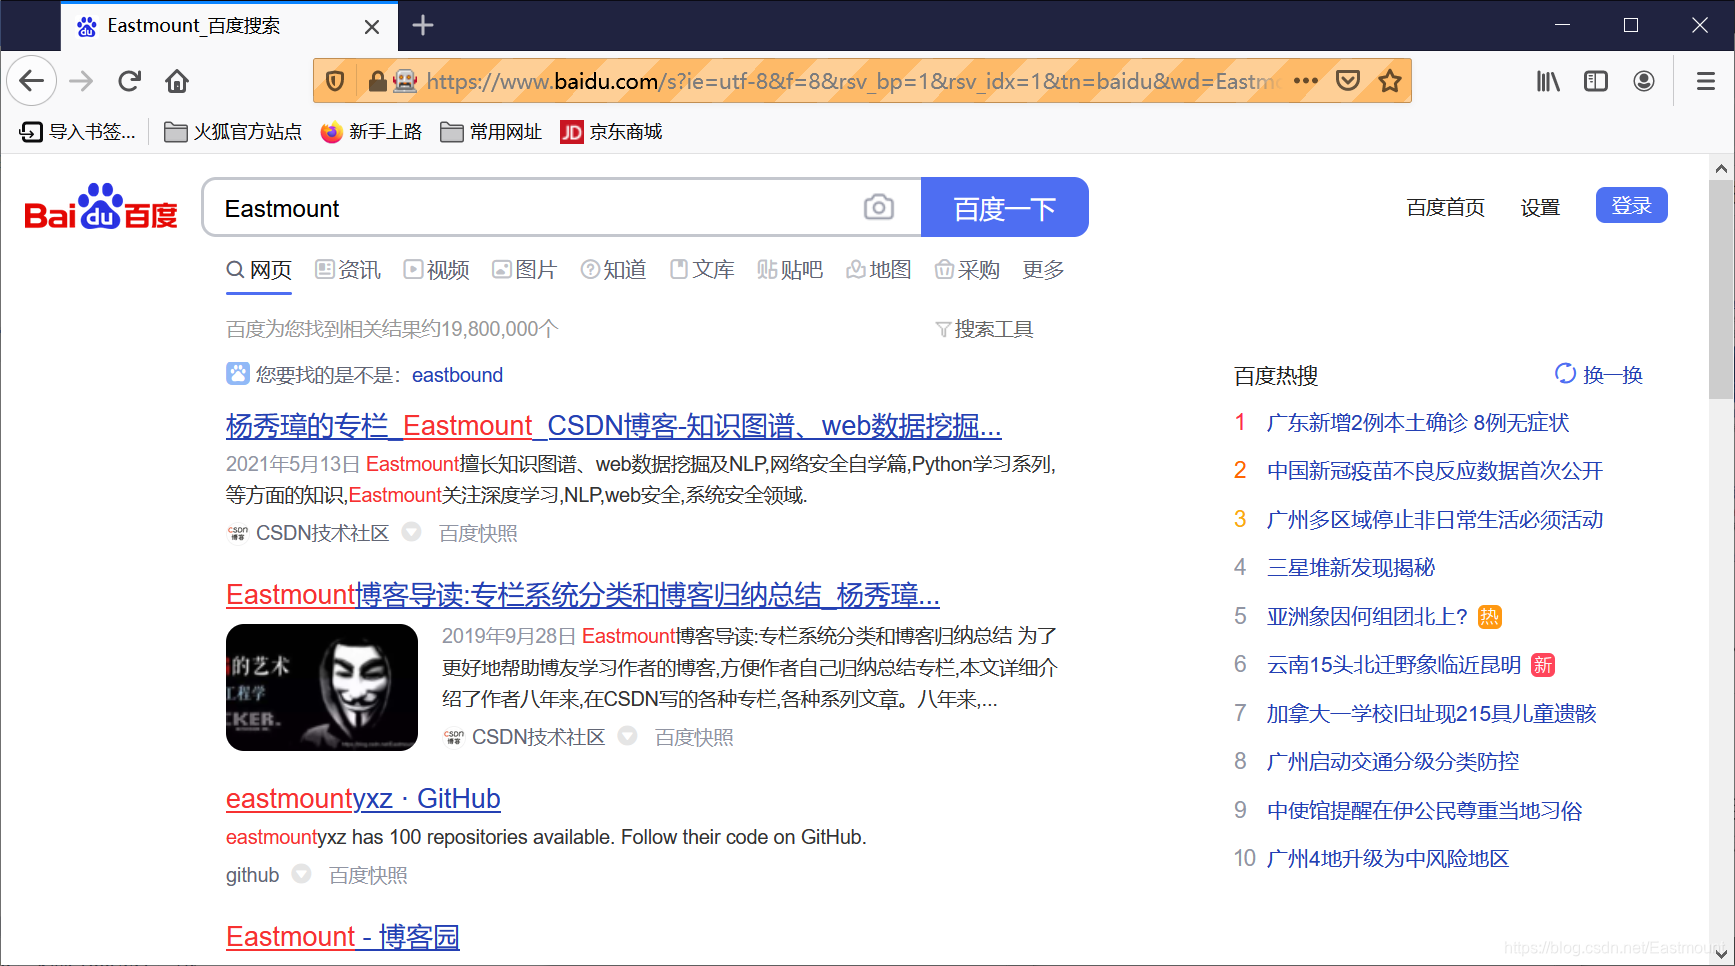Screen dimensions: 1735x966
Task: Open a new tab with plus button
Action: tap(423, 25)
